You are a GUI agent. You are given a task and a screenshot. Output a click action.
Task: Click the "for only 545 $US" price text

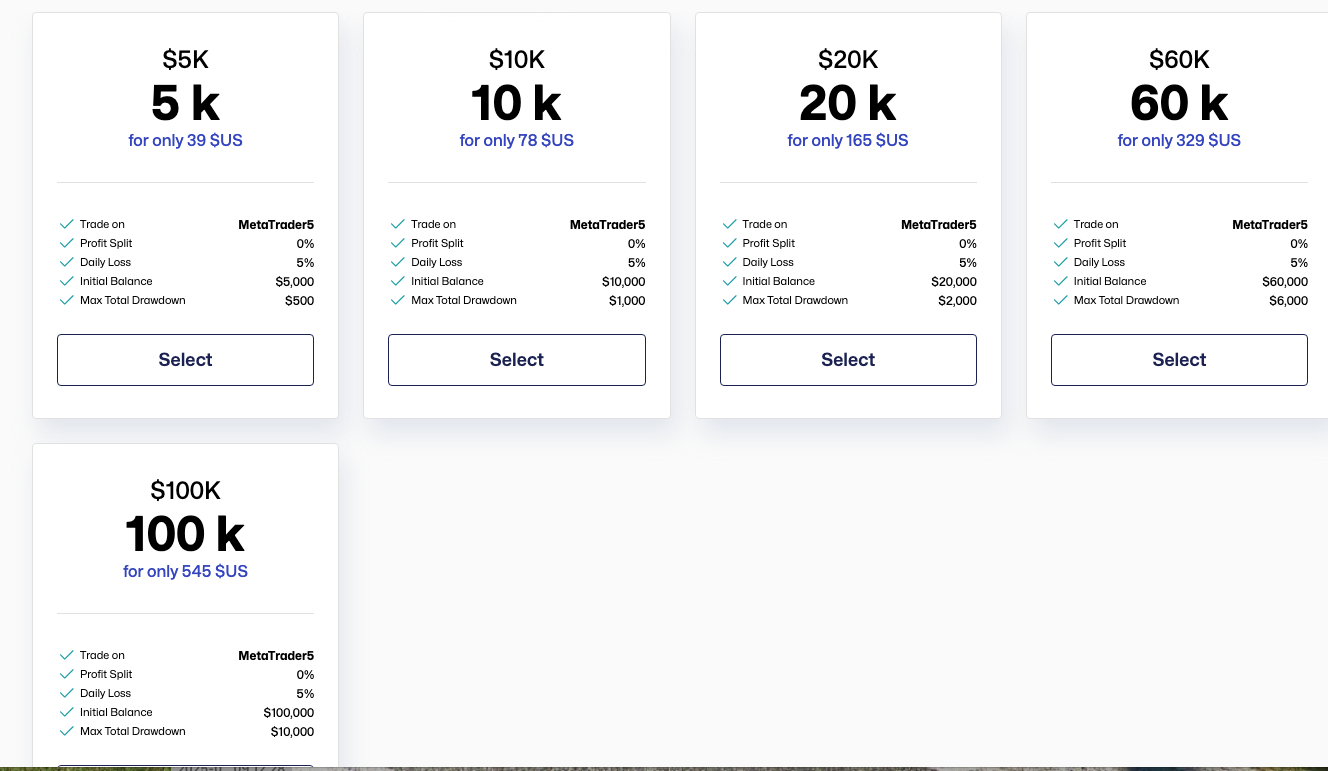(x=185, y=571)
